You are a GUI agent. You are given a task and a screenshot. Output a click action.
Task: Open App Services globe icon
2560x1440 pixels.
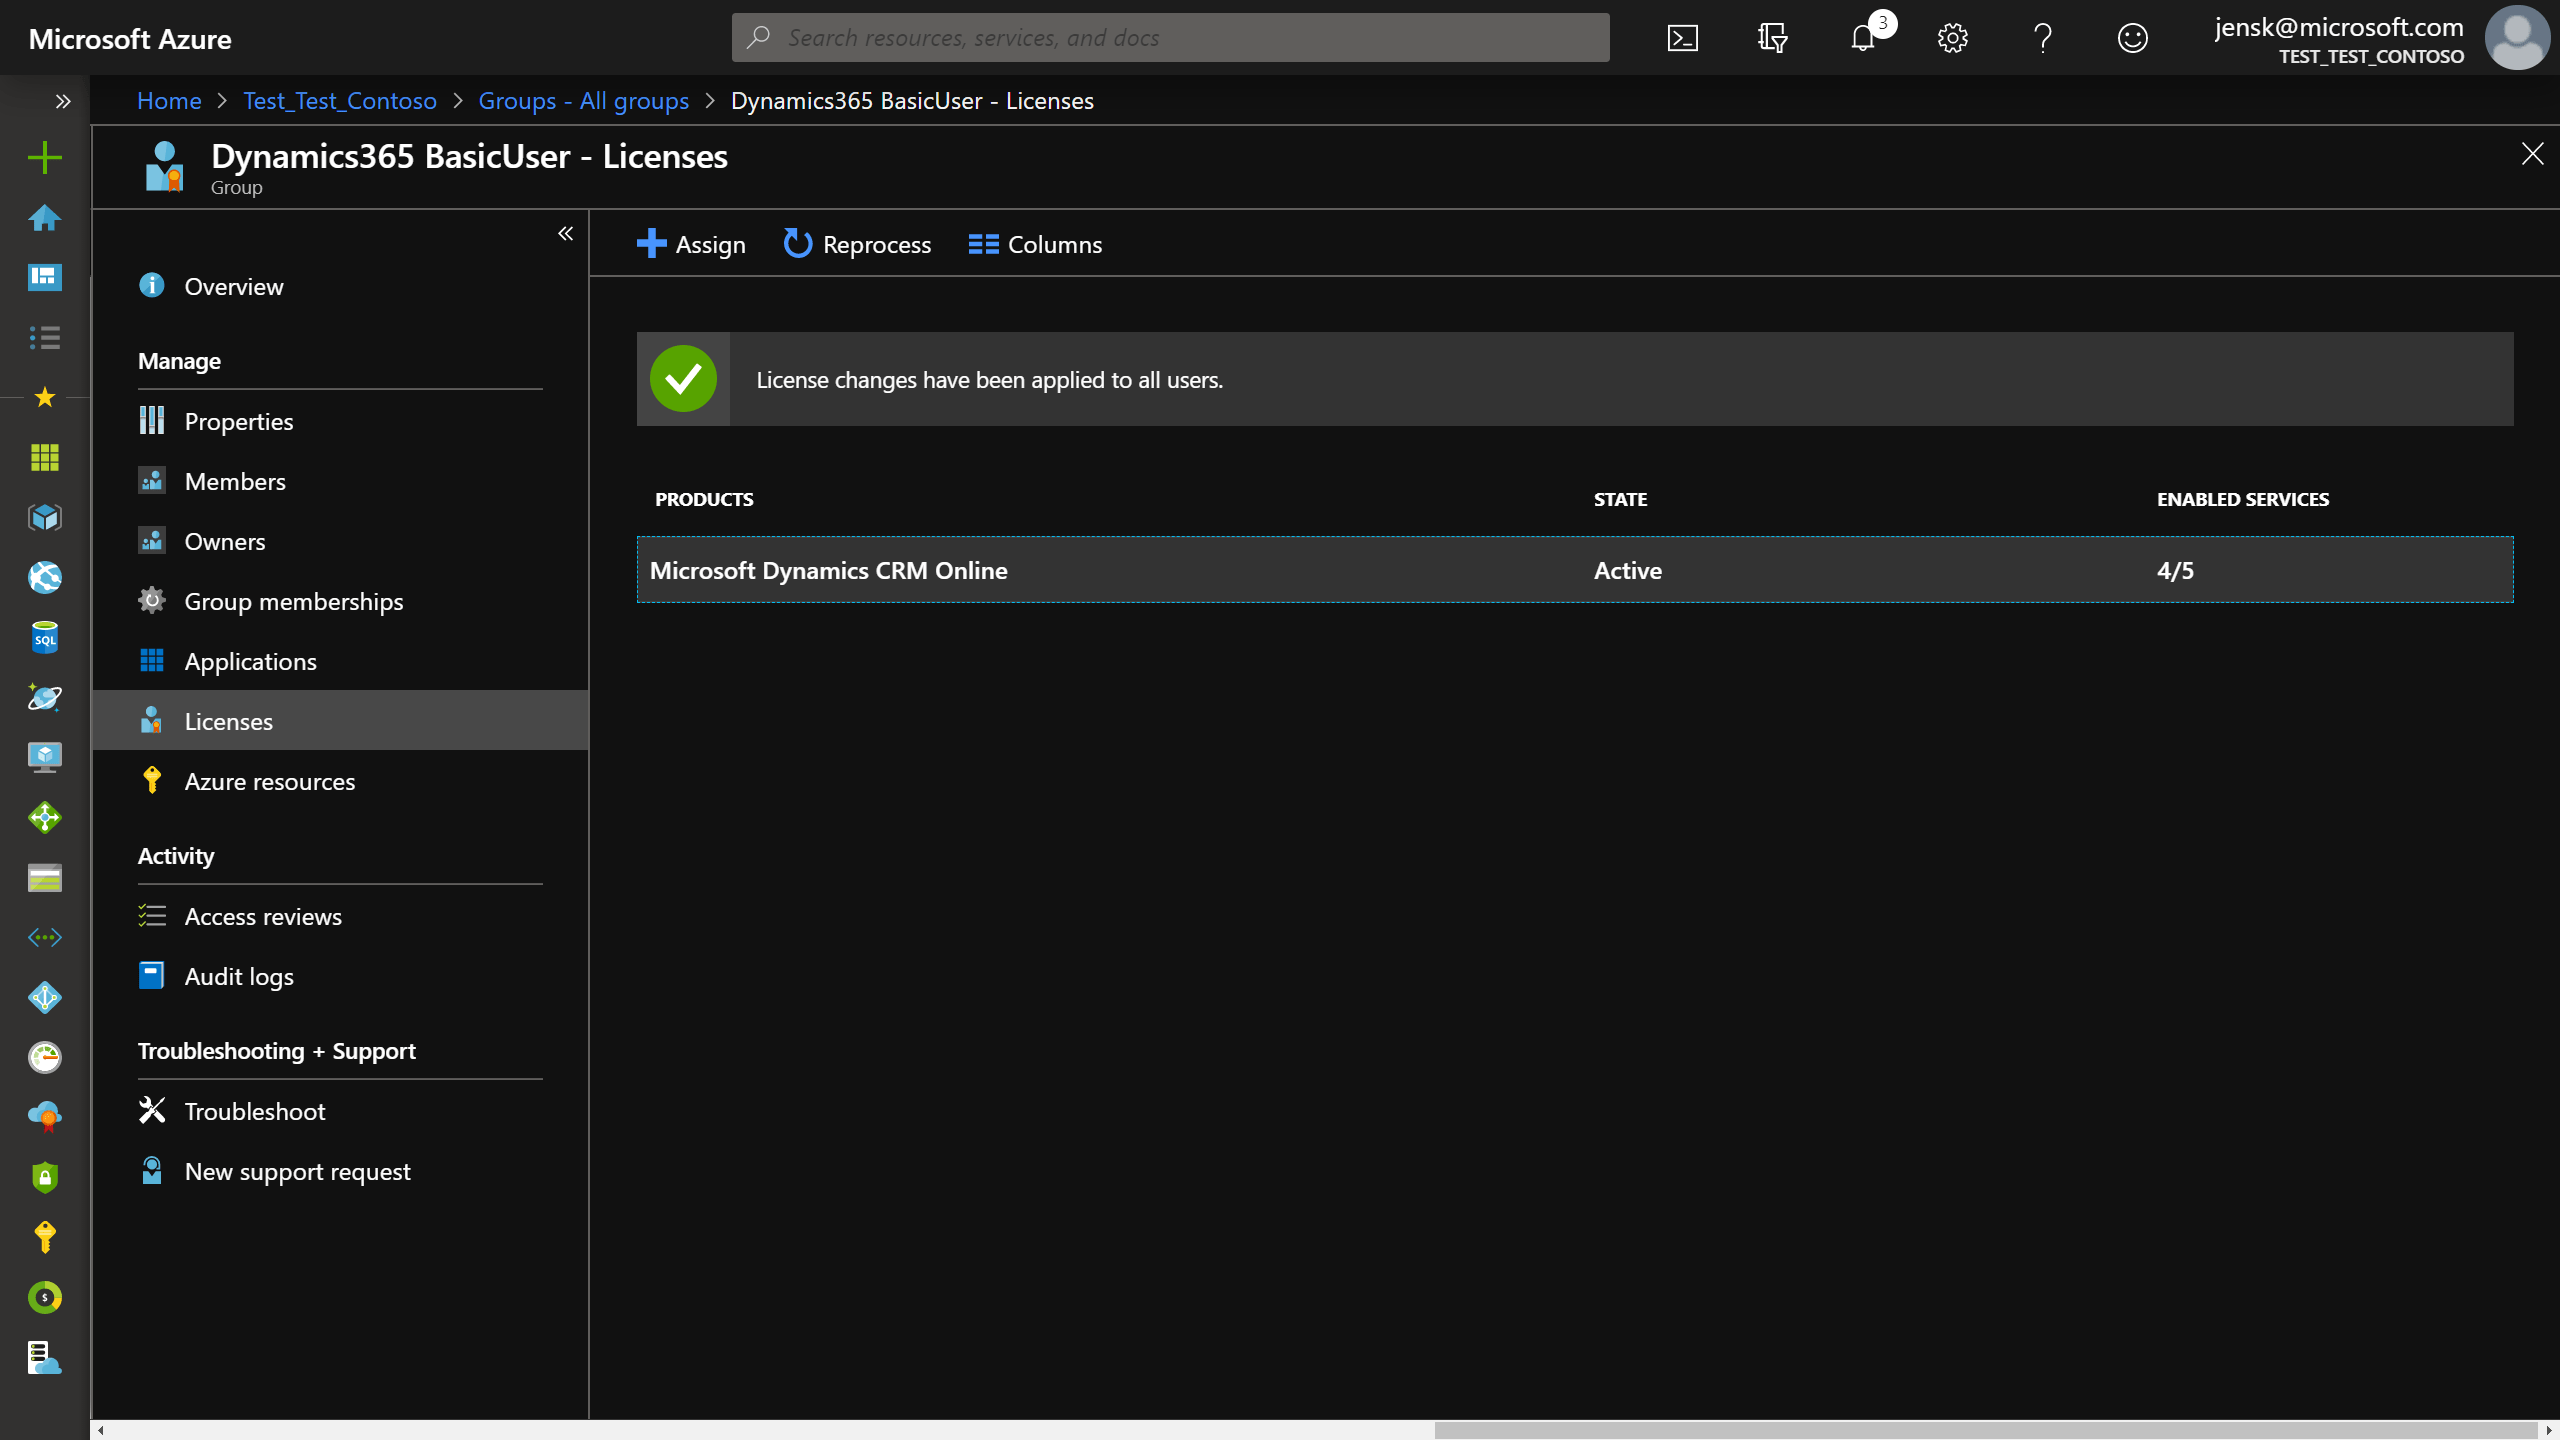45,577
